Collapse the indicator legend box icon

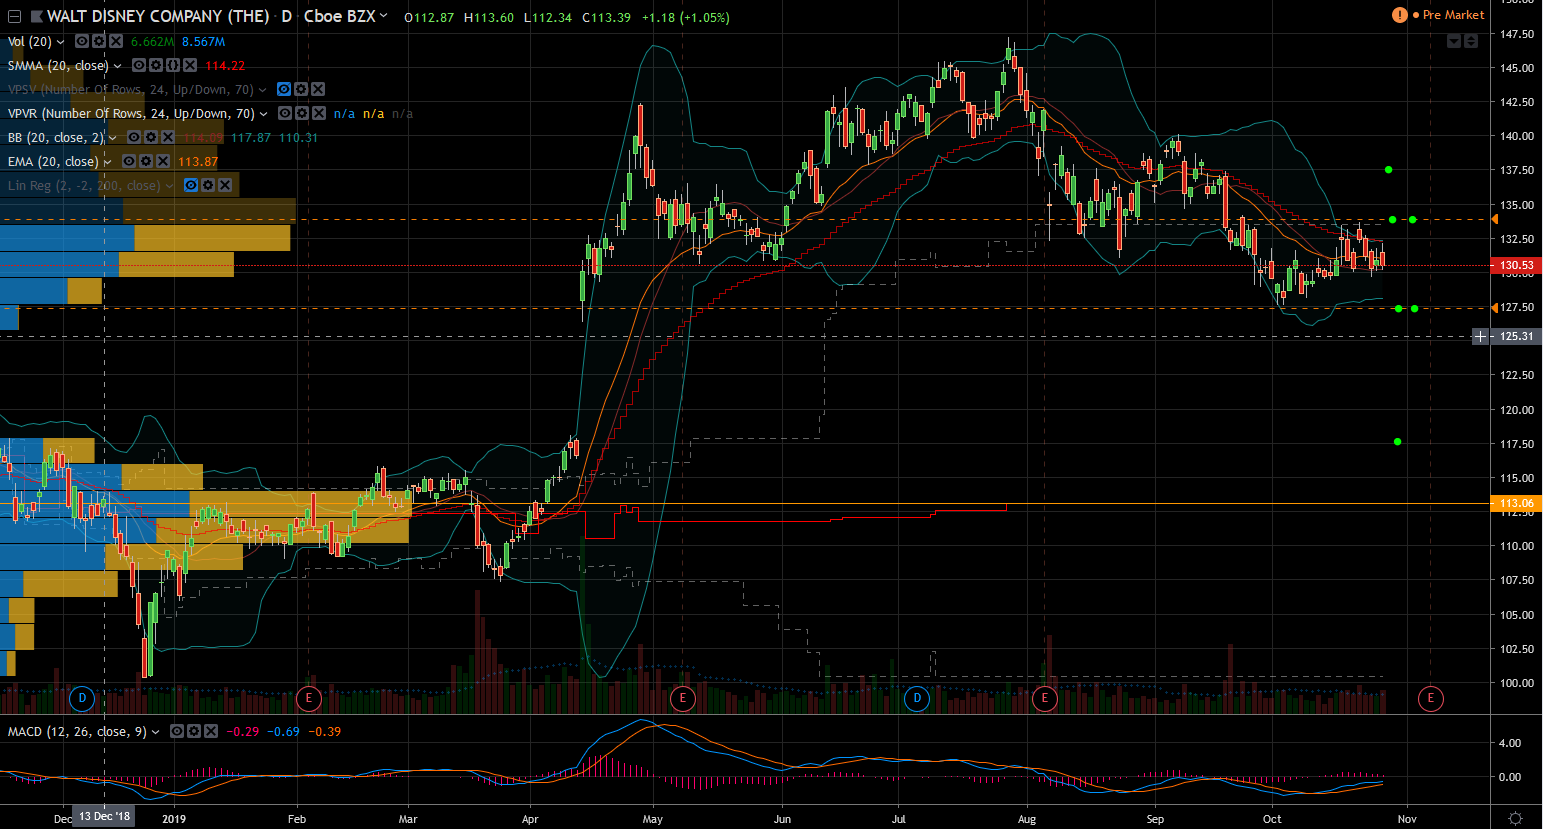click(14, 17)
